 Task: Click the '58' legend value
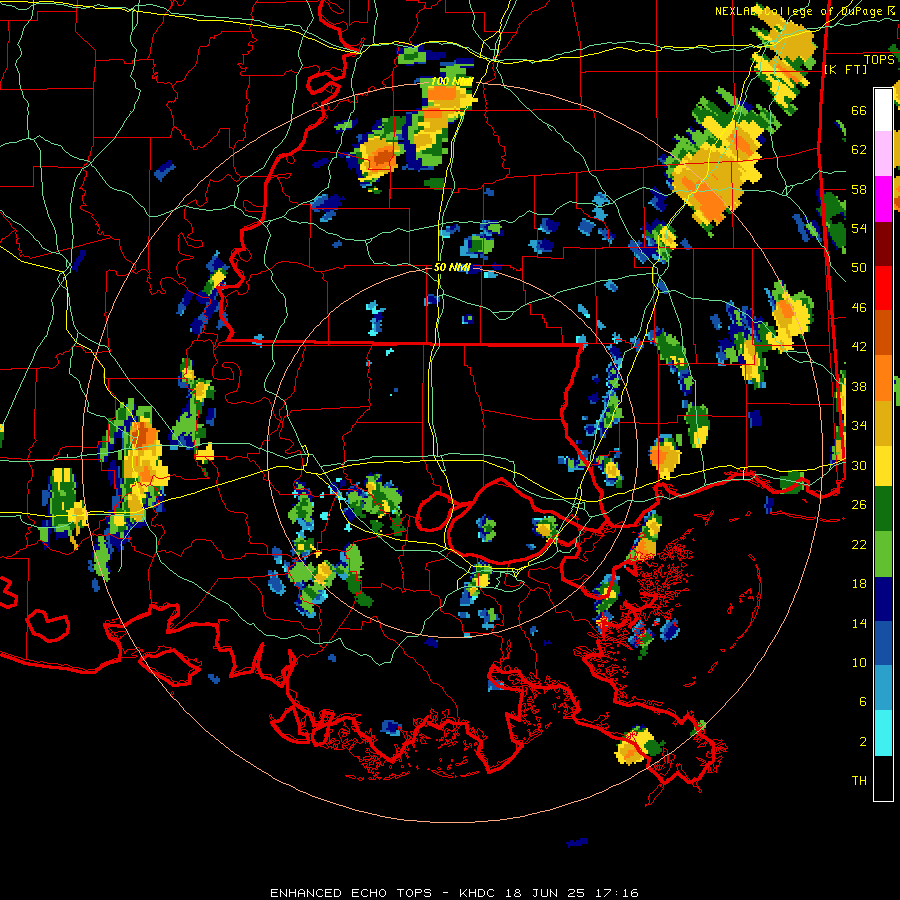pyautogui.click(x=859, y=189)
